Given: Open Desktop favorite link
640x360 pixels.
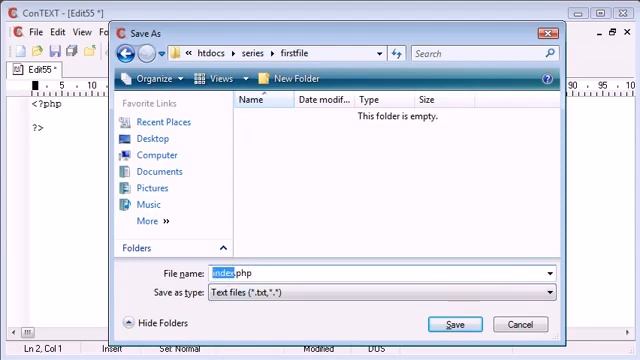Looking at the screenshot, I should [x=153, y=139].
